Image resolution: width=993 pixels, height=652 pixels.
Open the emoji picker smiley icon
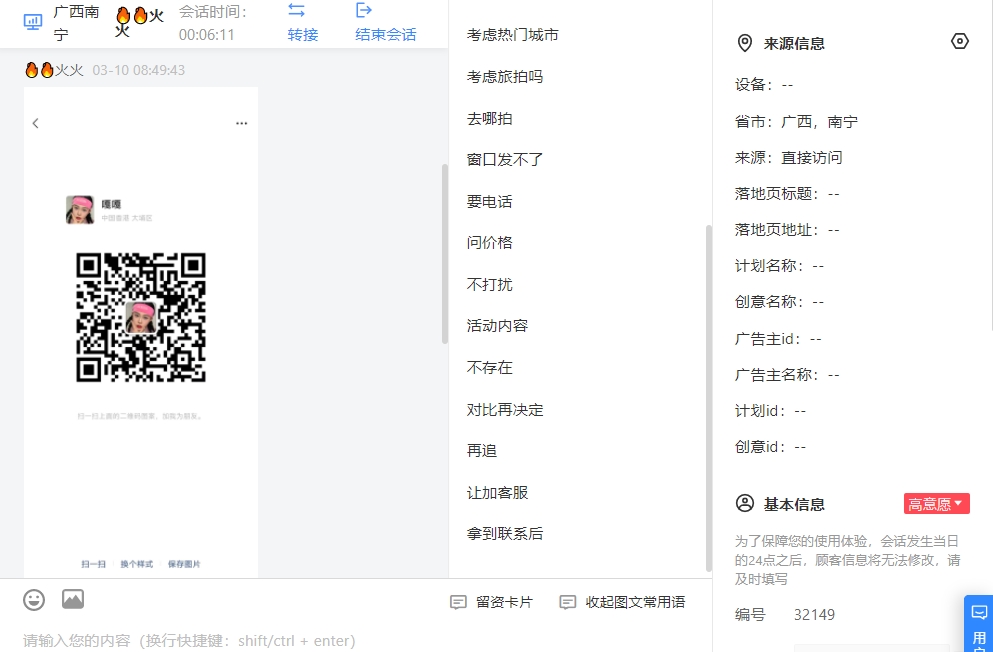[34, 599]
